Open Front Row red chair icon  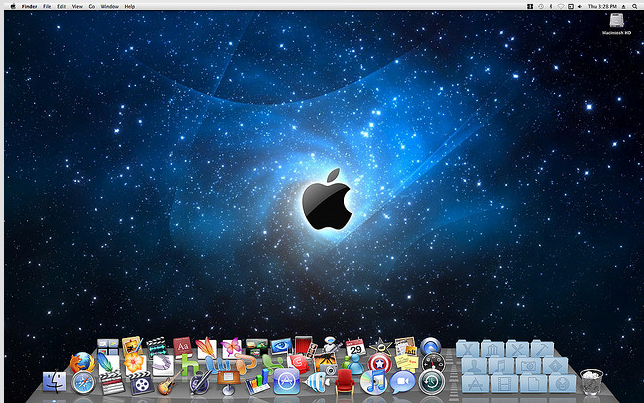point(345,382)
